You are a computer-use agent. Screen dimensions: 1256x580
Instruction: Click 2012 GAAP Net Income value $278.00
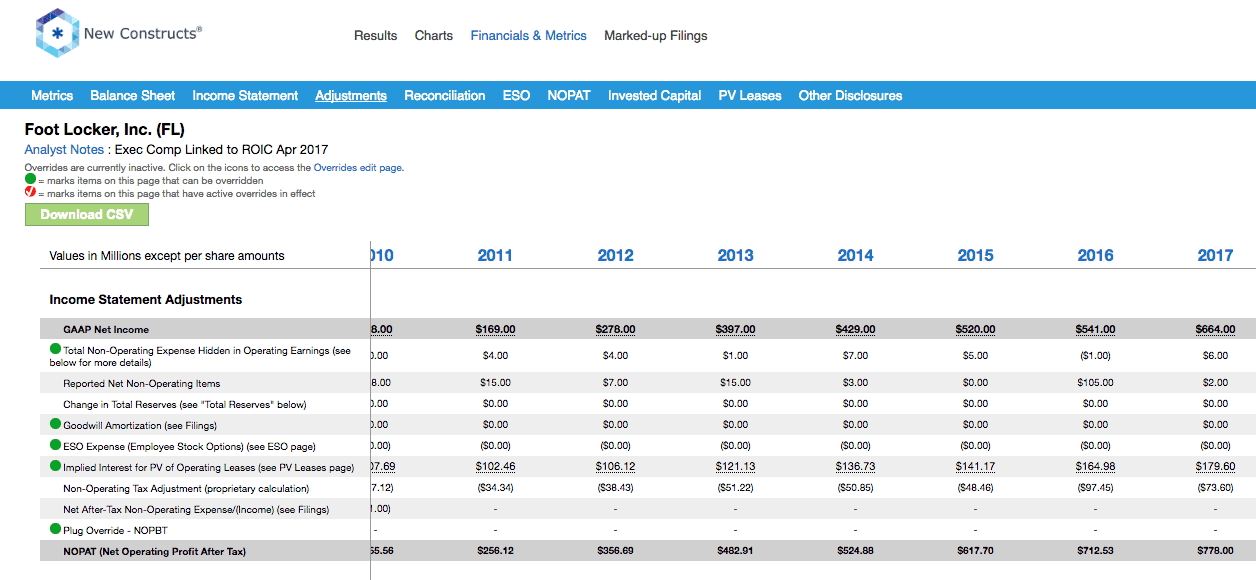(615, 330)
